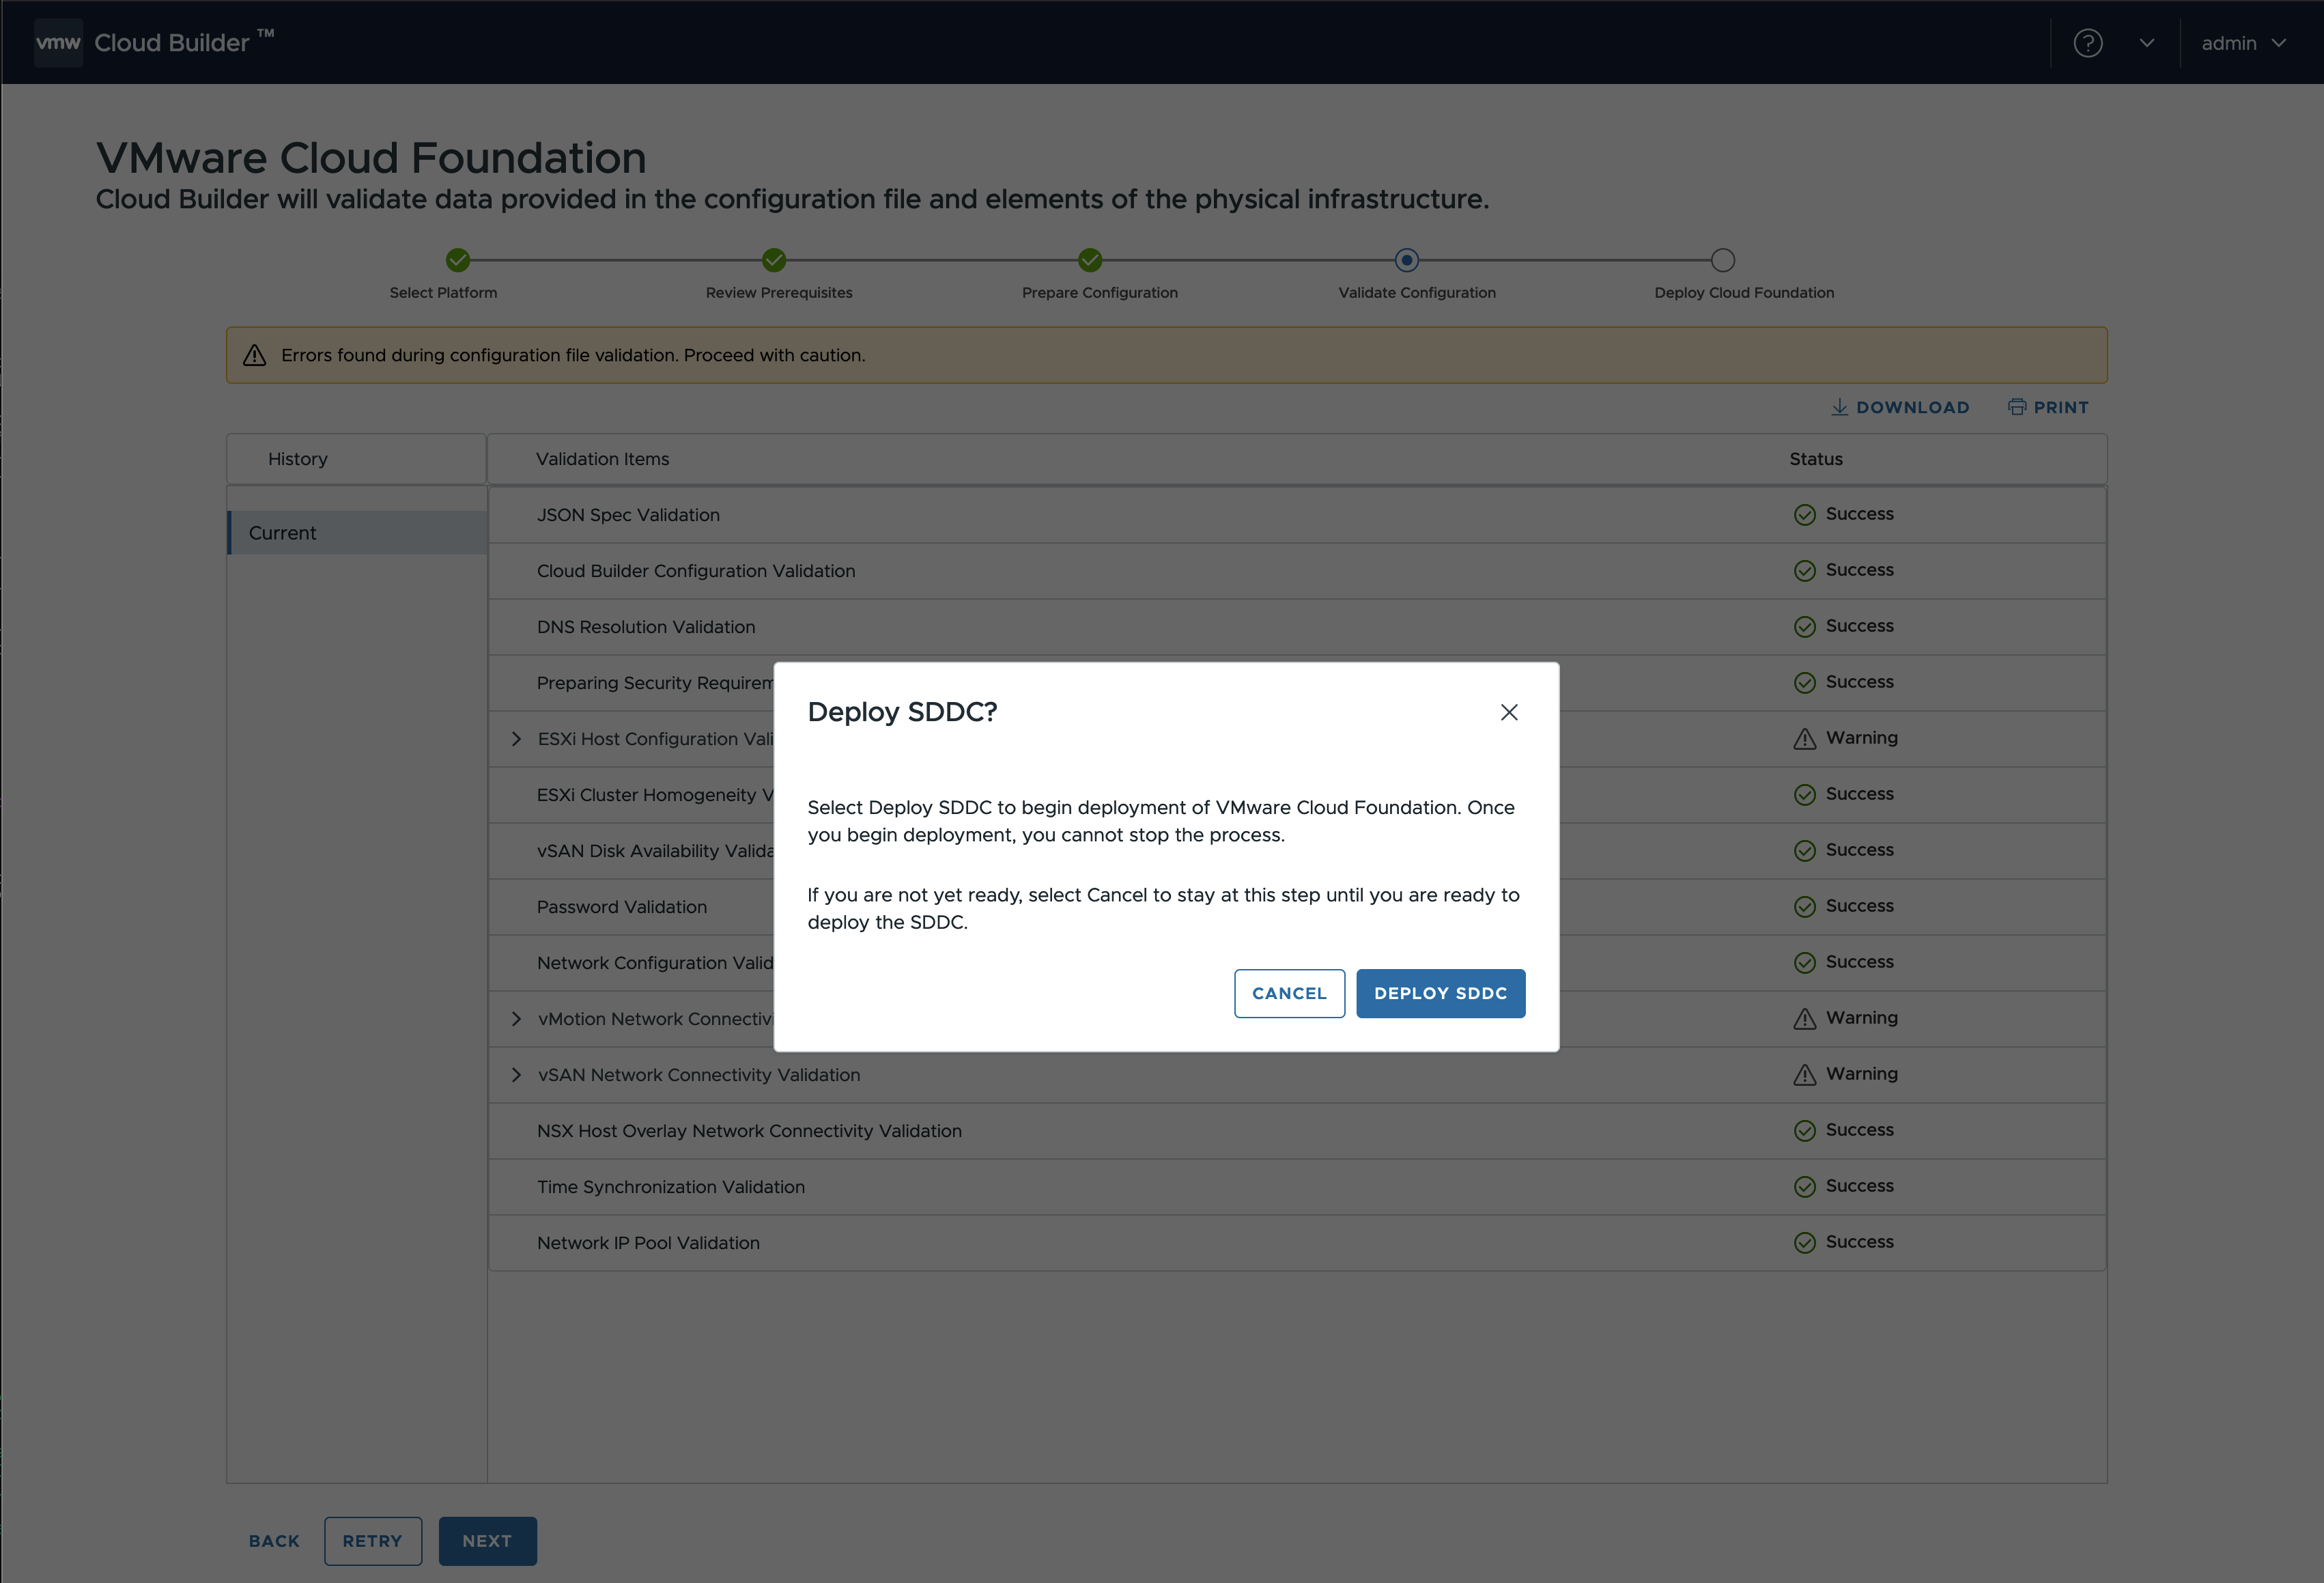Open the admin user dropdown
The image size is (2324, 1583).
pyautogui.click(x=2243, y=43)
